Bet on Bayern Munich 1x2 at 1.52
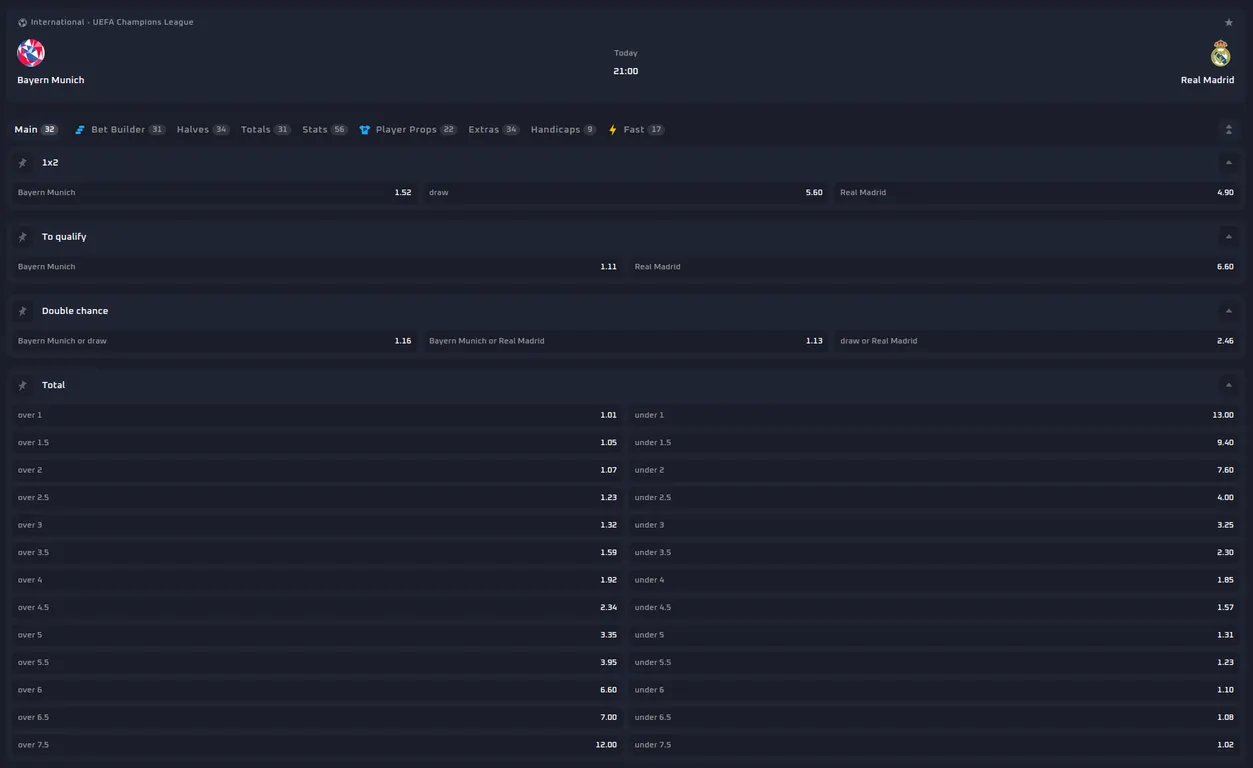1253x768 pixels. 214,193
